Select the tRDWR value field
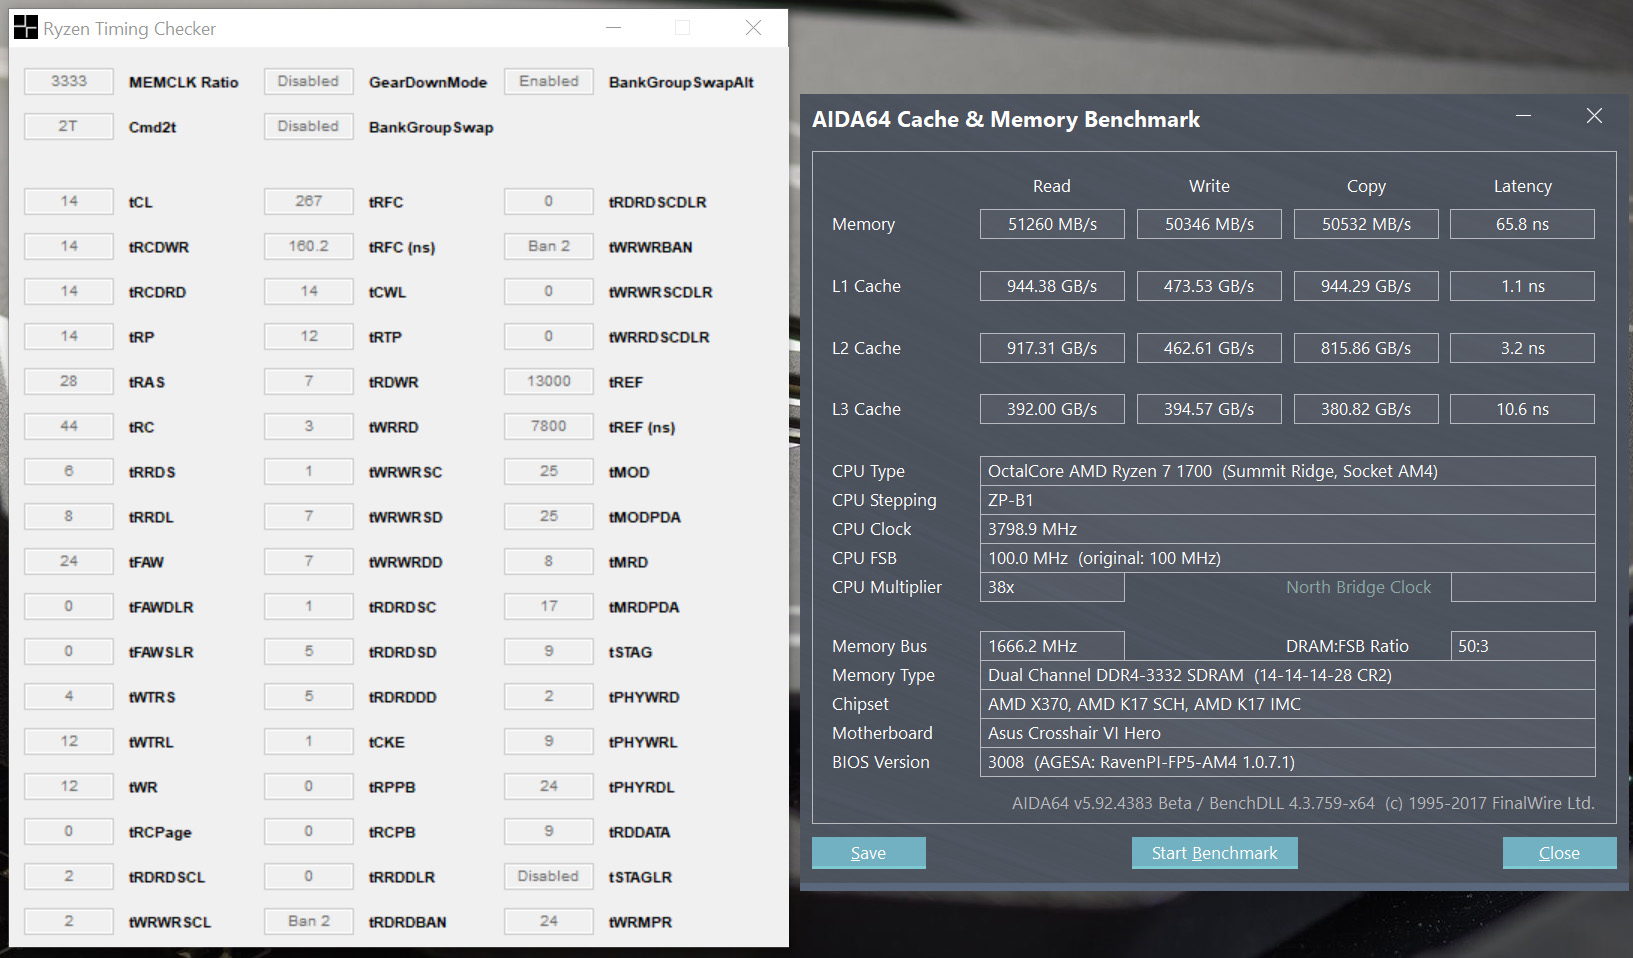The image size is (1633, 958). (x=309, y=381)
